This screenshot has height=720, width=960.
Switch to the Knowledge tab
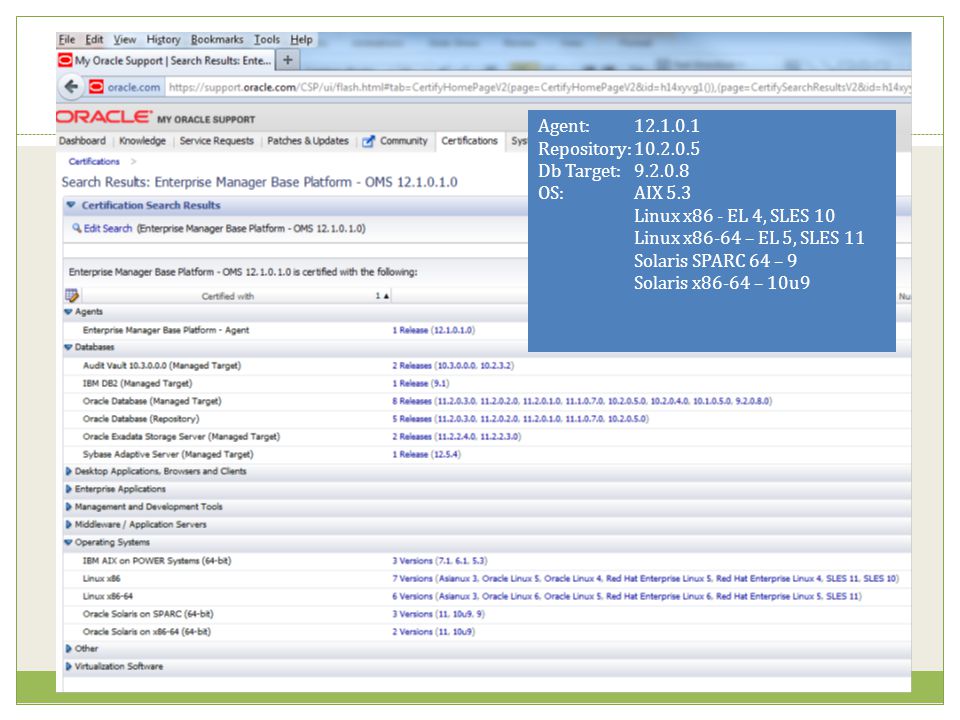click(142, 141)
